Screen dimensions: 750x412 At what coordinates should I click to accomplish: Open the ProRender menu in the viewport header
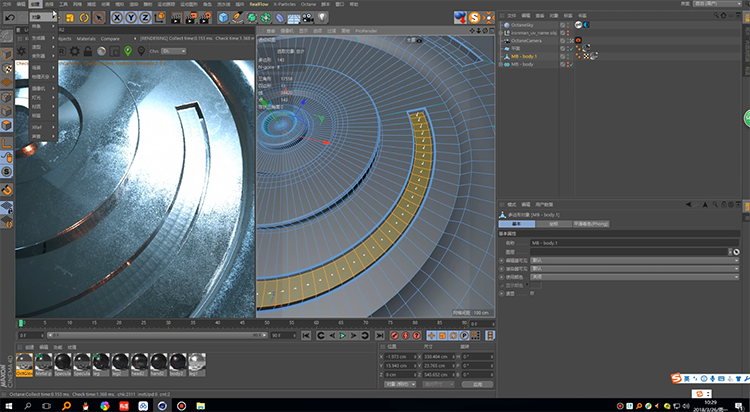coord(366,31)
